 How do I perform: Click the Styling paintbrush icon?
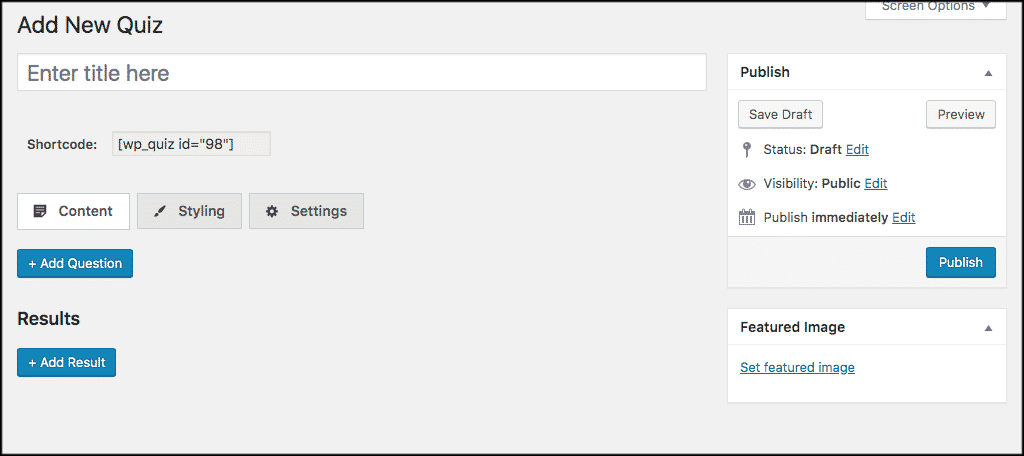coord(159,212)
